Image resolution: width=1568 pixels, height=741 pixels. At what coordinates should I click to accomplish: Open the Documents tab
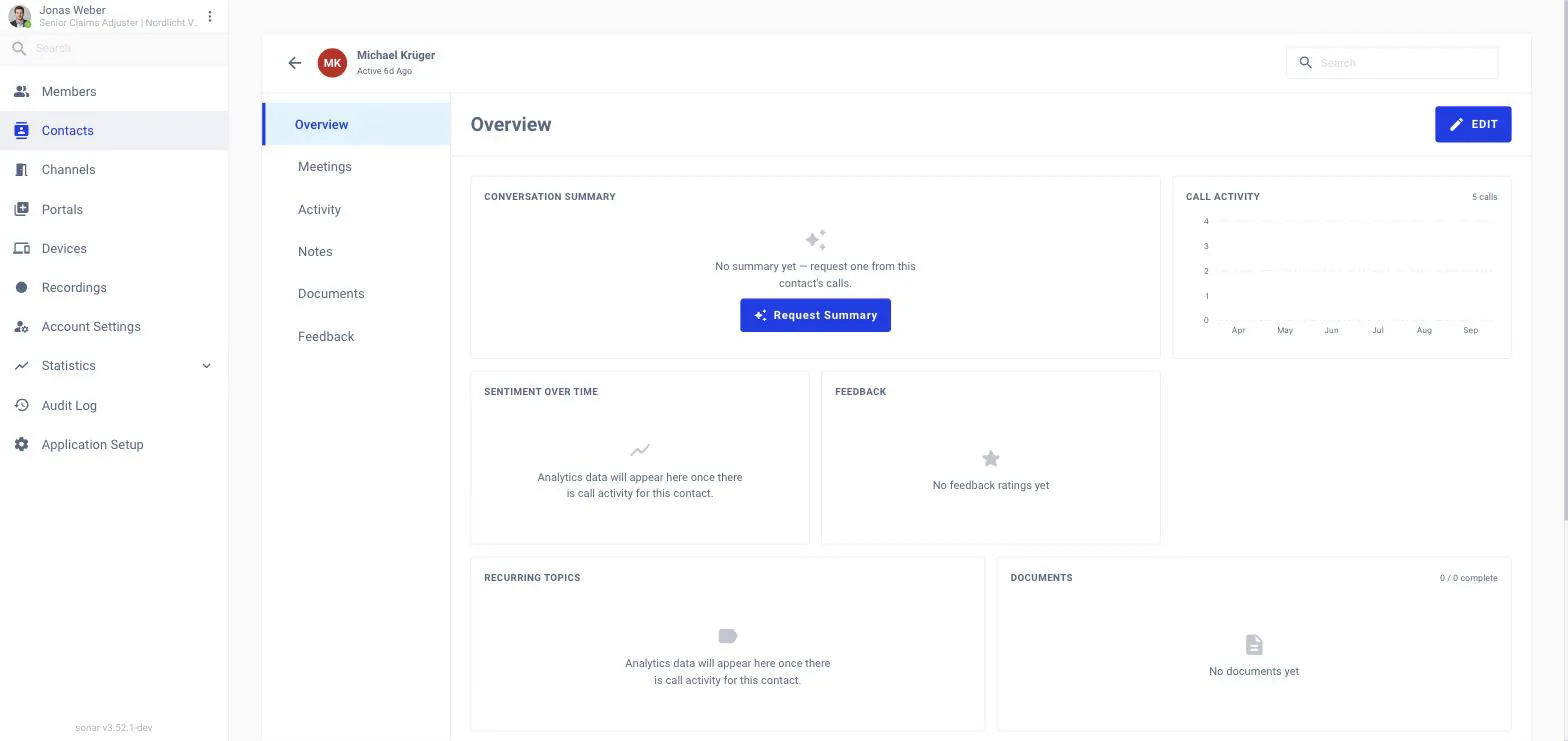(357, 294)
